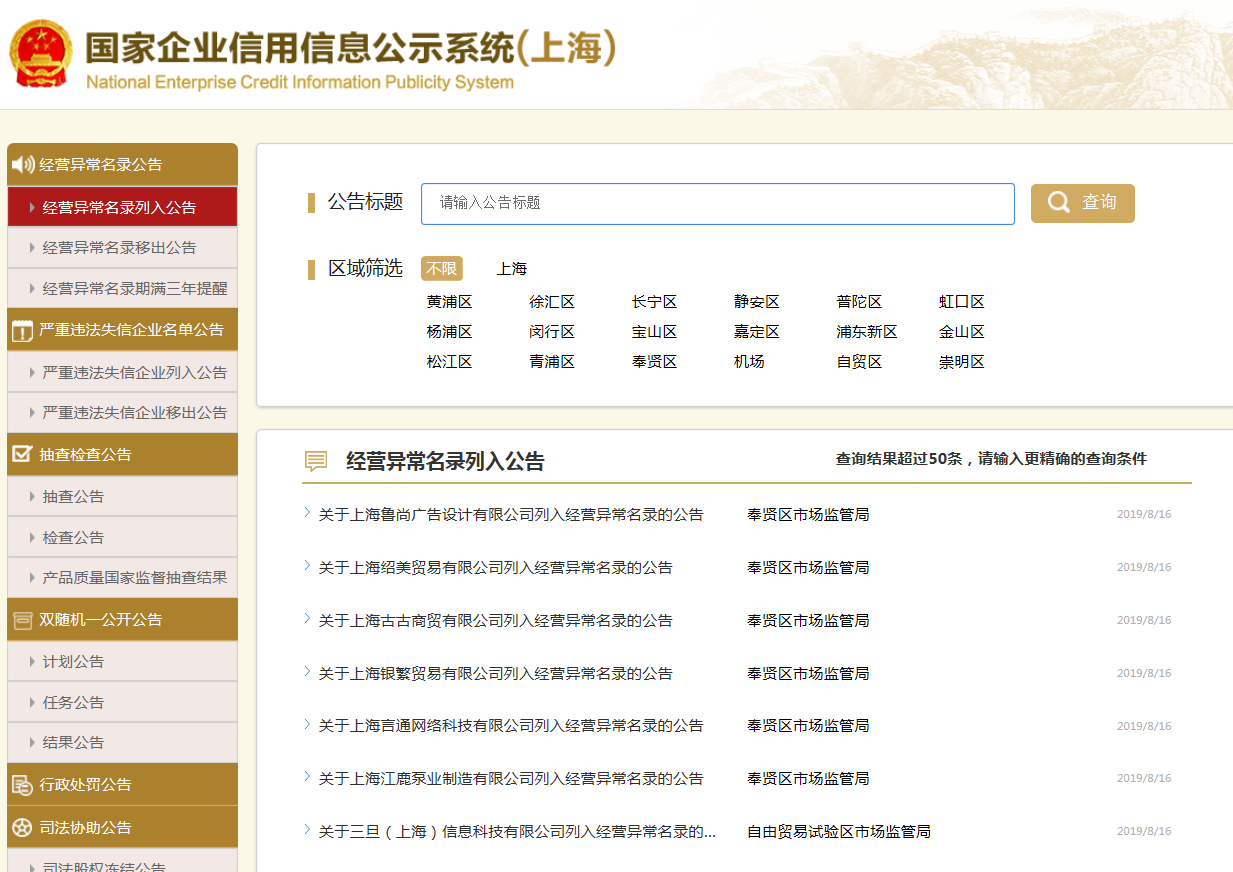1233x872 pixels.
Task: Open 结果公告 sidebar item
Action: (x=122, y=742)
